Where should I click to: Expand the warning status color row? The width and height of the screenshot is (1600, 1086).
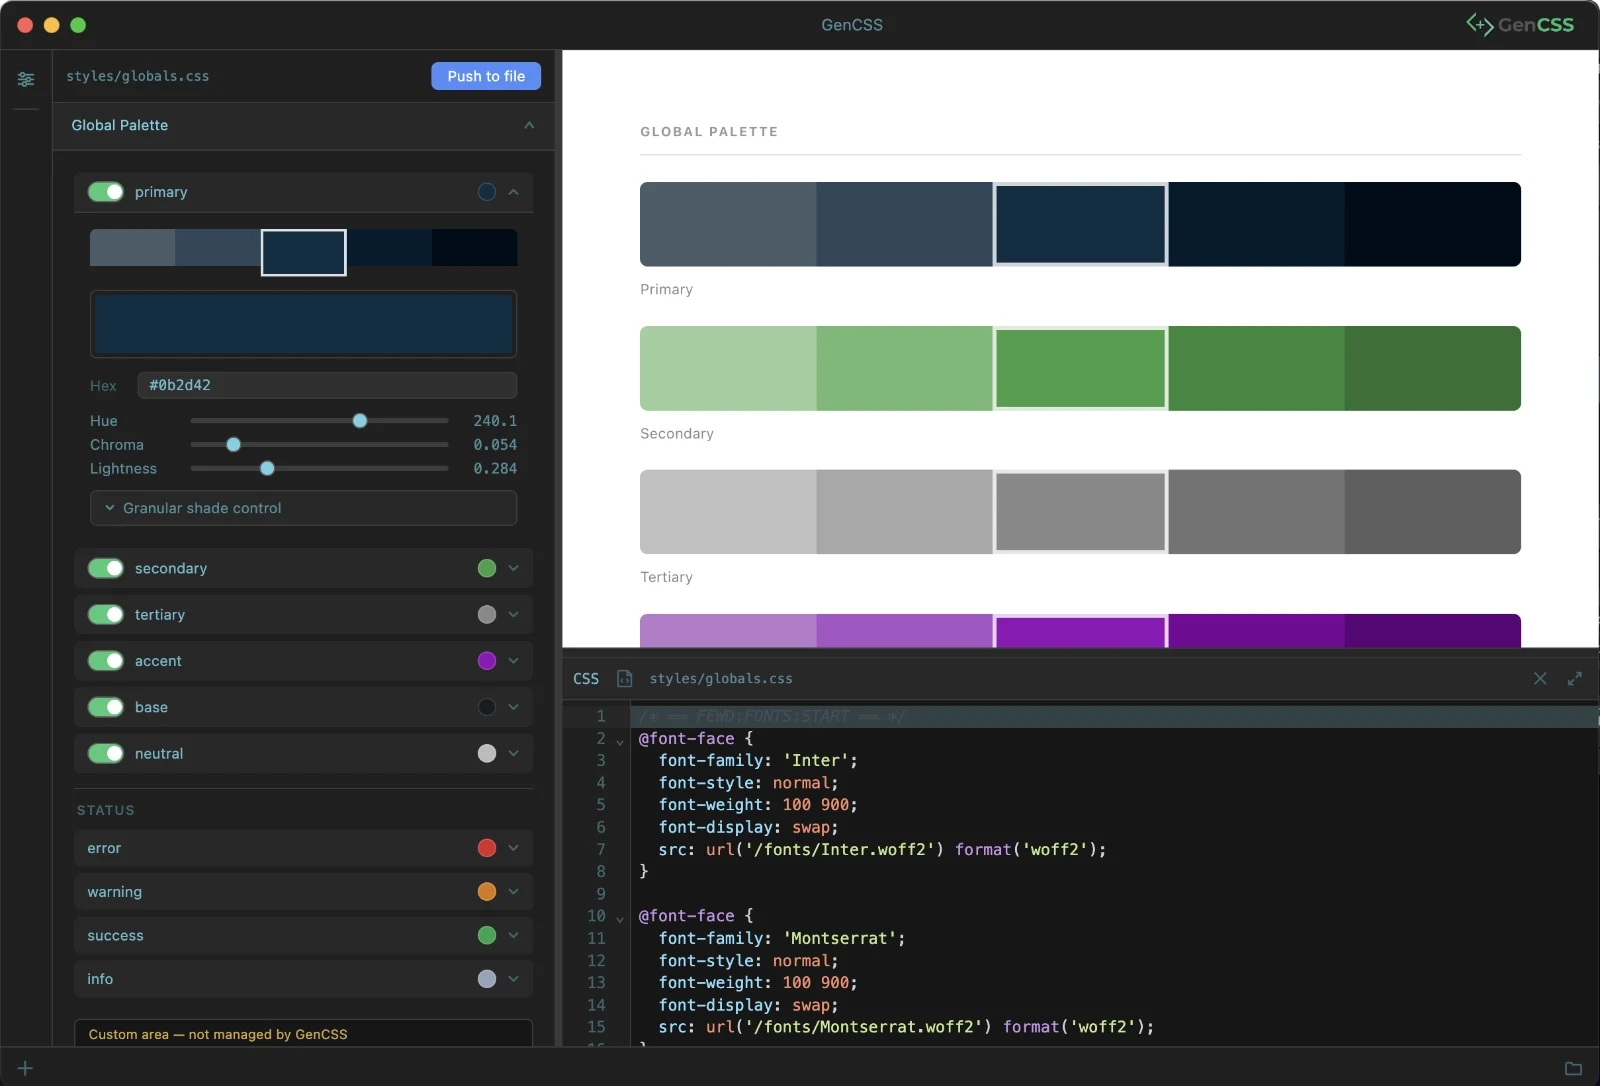tap(514, 891)
